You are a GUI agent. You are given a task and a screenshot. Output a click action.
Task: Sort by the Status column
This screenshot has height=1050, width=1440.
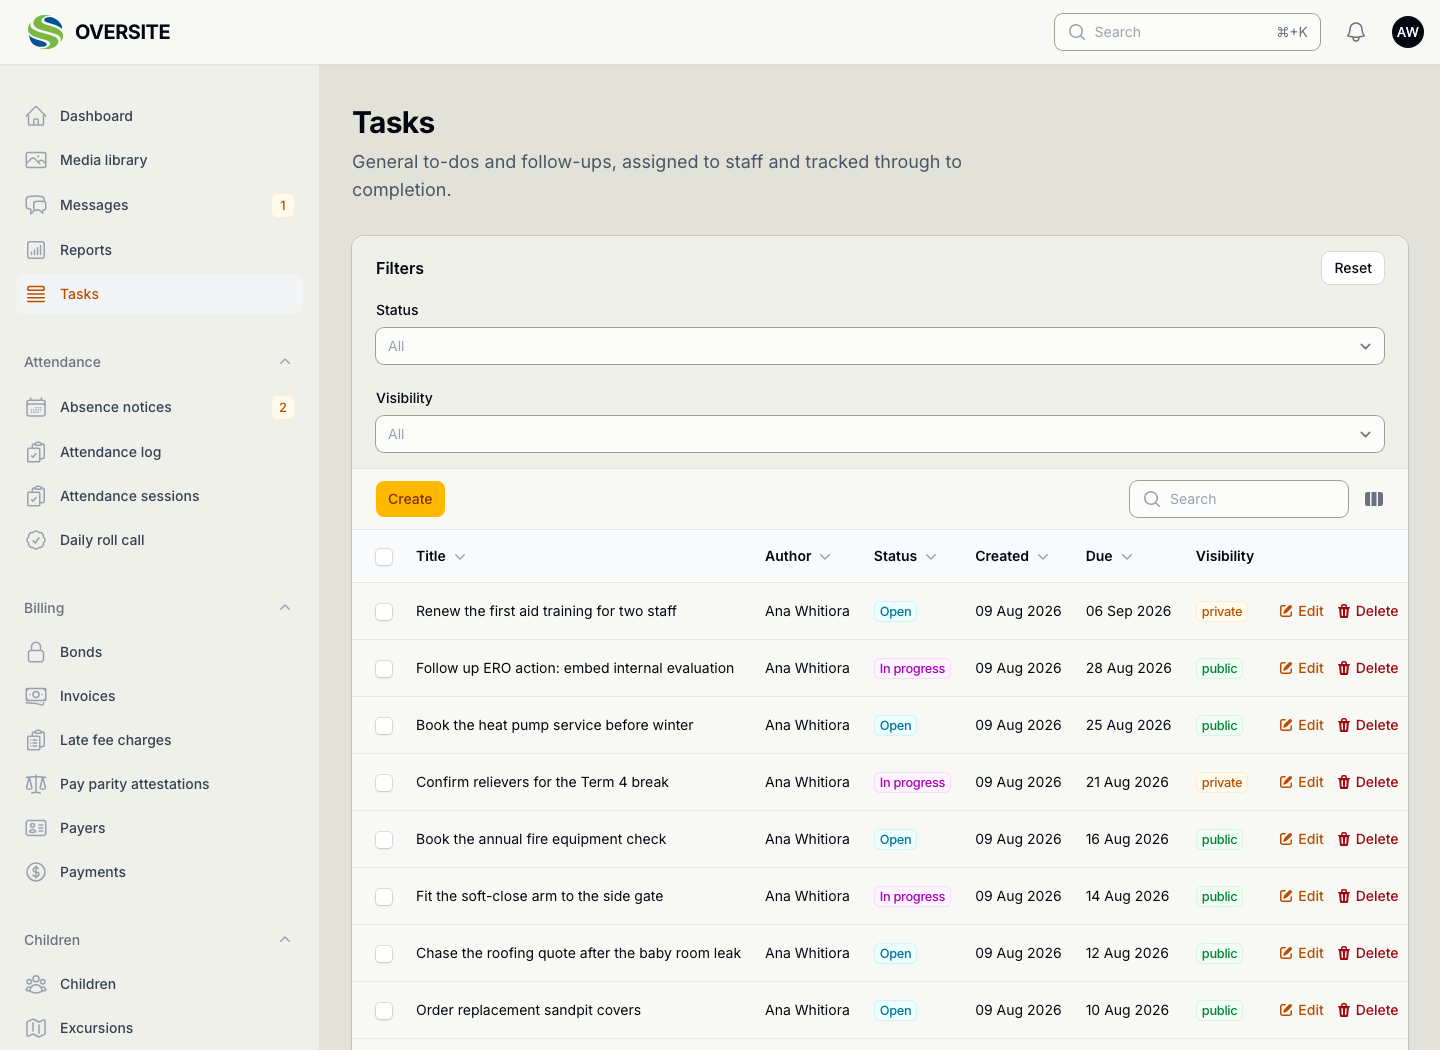click(905, 556)
